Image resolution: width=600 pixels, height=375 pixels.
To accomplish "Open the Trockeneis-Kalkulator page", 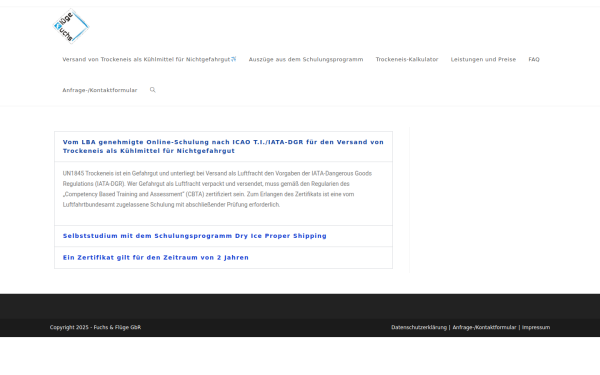I will pos(407,59).
